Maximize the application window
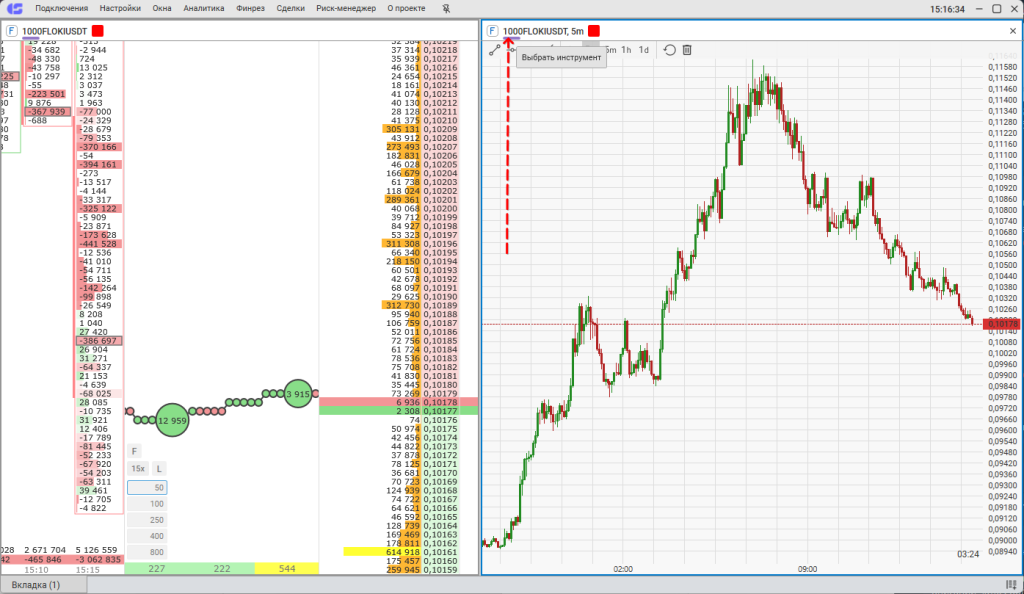Screen dimensions: 1024x594 pos(997,8)
